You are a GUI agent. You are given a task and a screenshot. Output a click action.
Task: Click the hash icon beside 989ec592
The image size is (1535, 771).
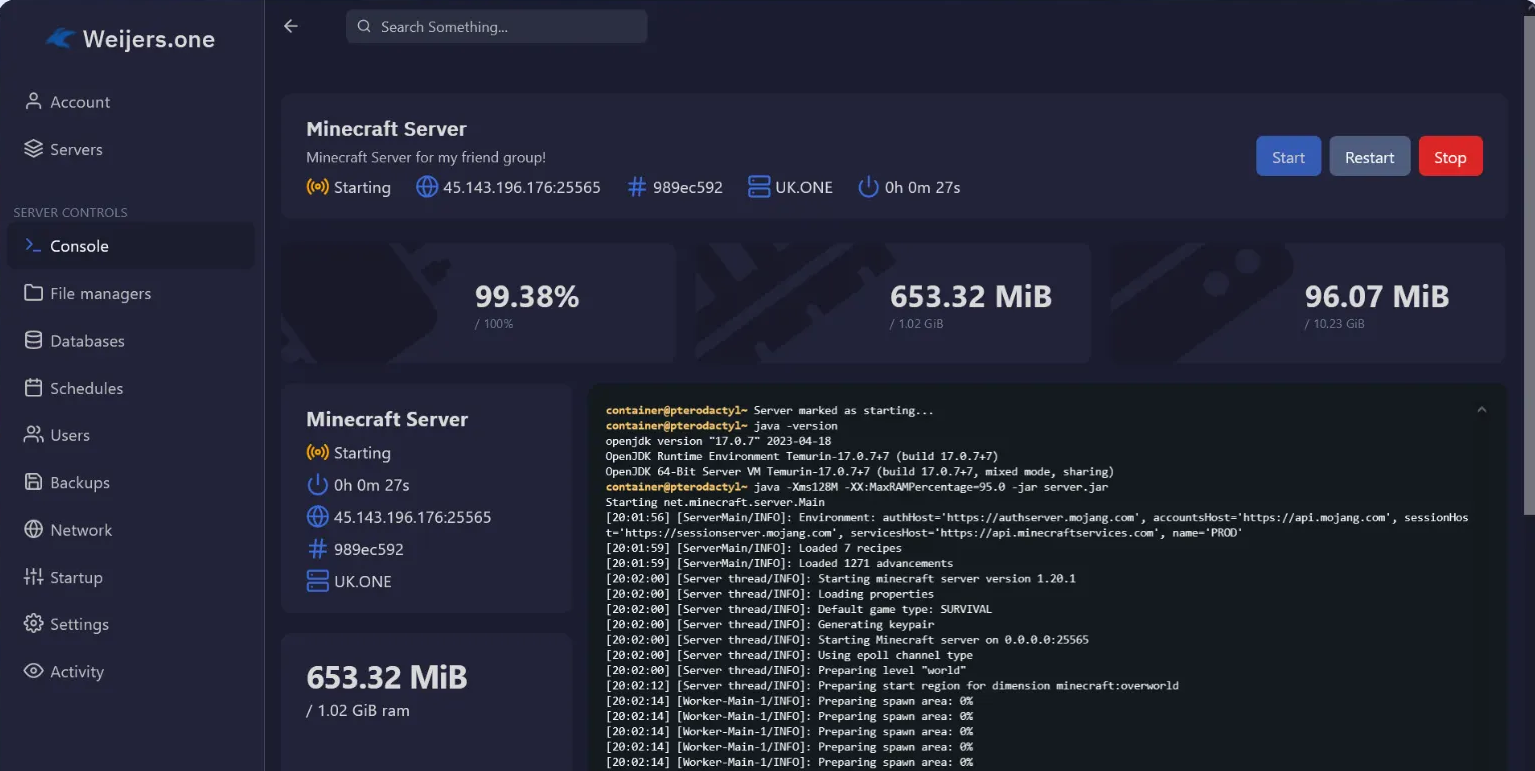coord(637,187)
